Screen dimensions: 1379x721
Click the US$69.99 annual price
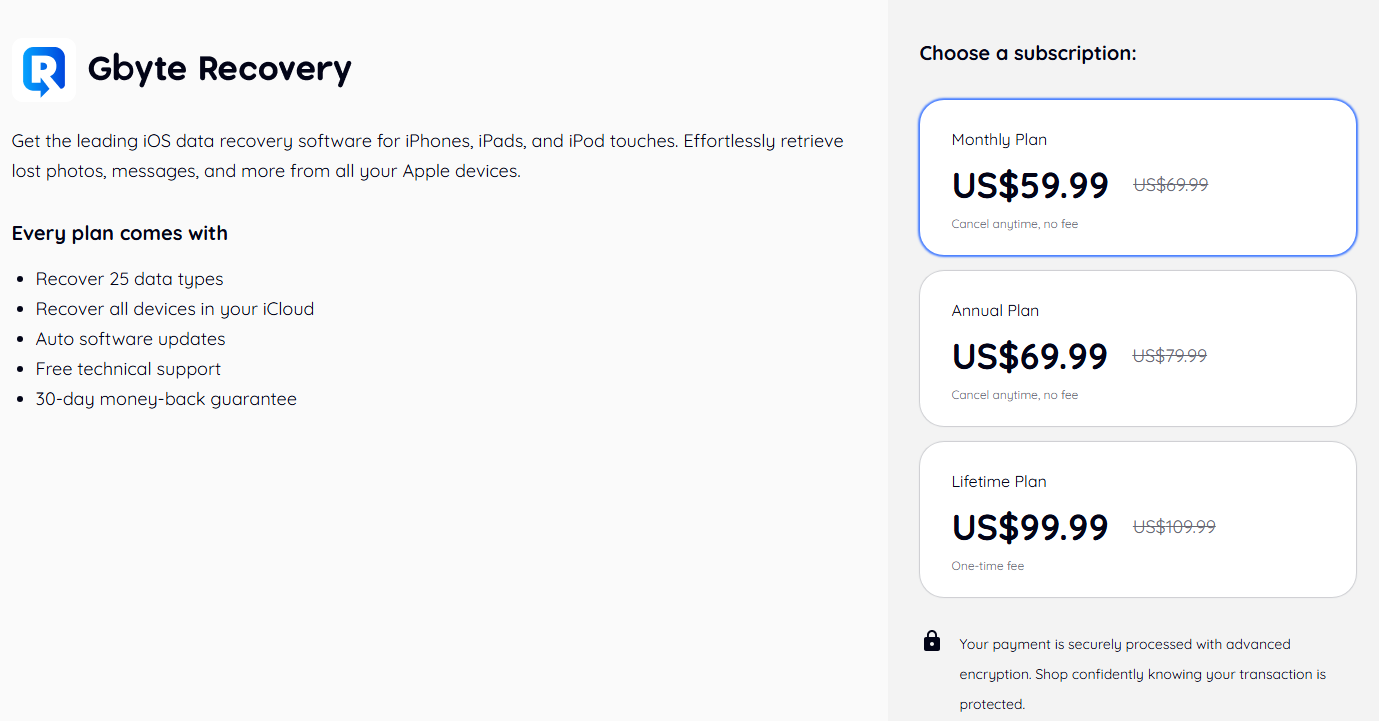(x=1030, y=356)
